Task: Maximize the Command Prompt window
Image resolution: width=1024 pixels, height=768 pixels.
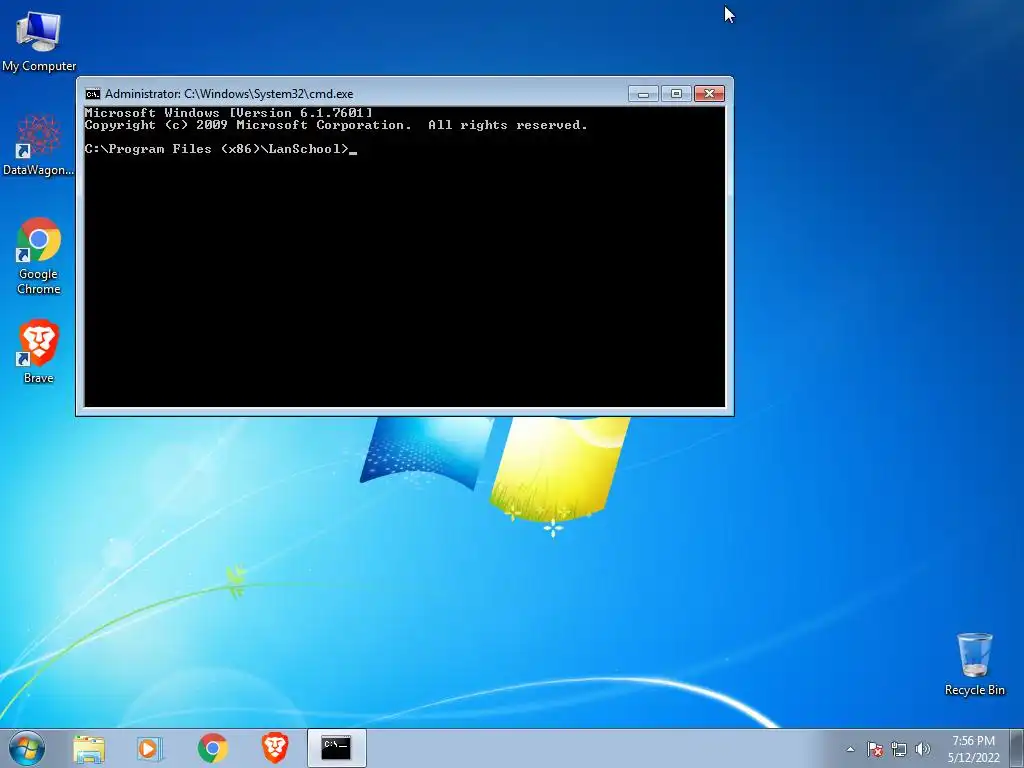Action: click(677, 94)
